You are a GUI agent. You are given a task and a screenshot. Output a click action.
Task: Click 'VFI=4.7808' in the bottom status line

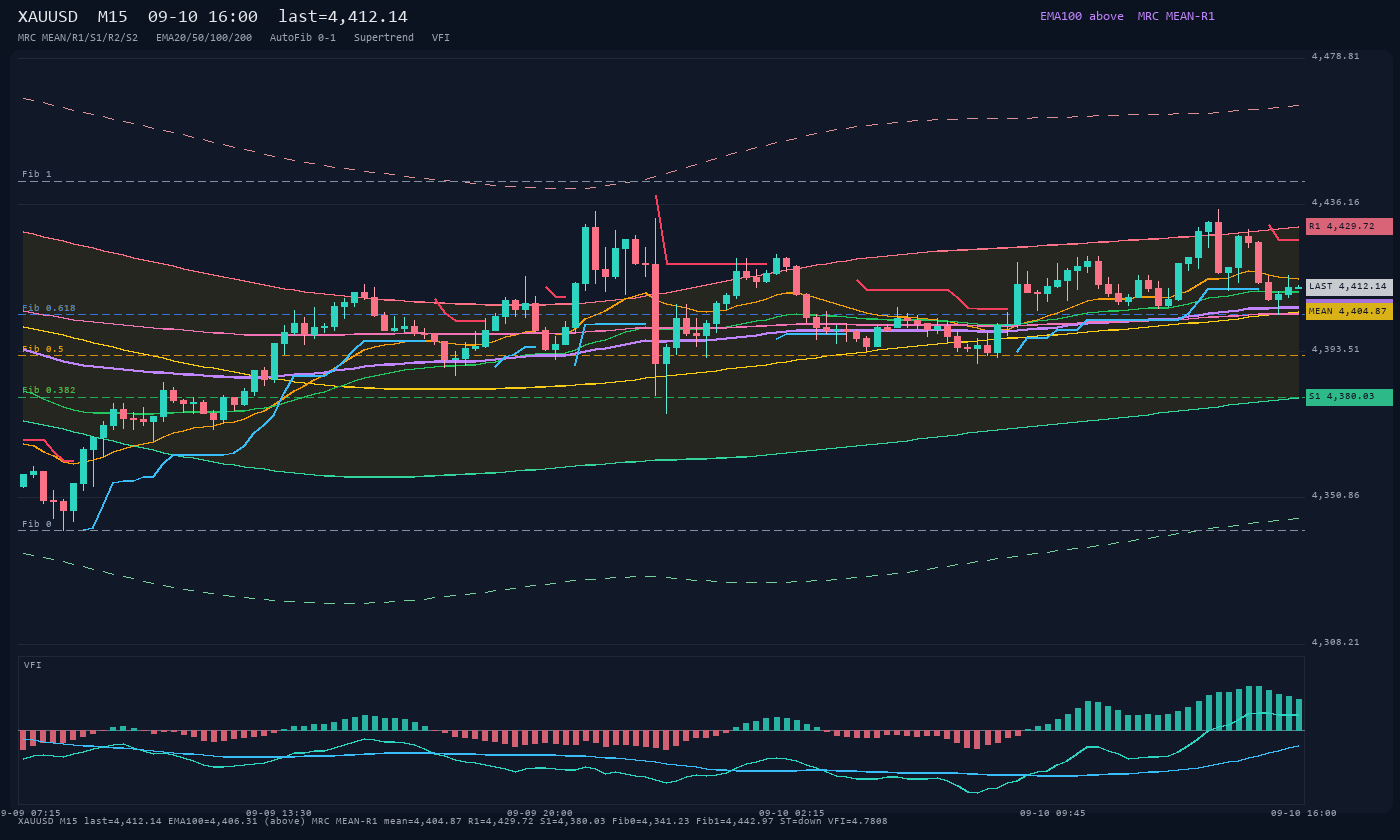[x=858, y=821]
